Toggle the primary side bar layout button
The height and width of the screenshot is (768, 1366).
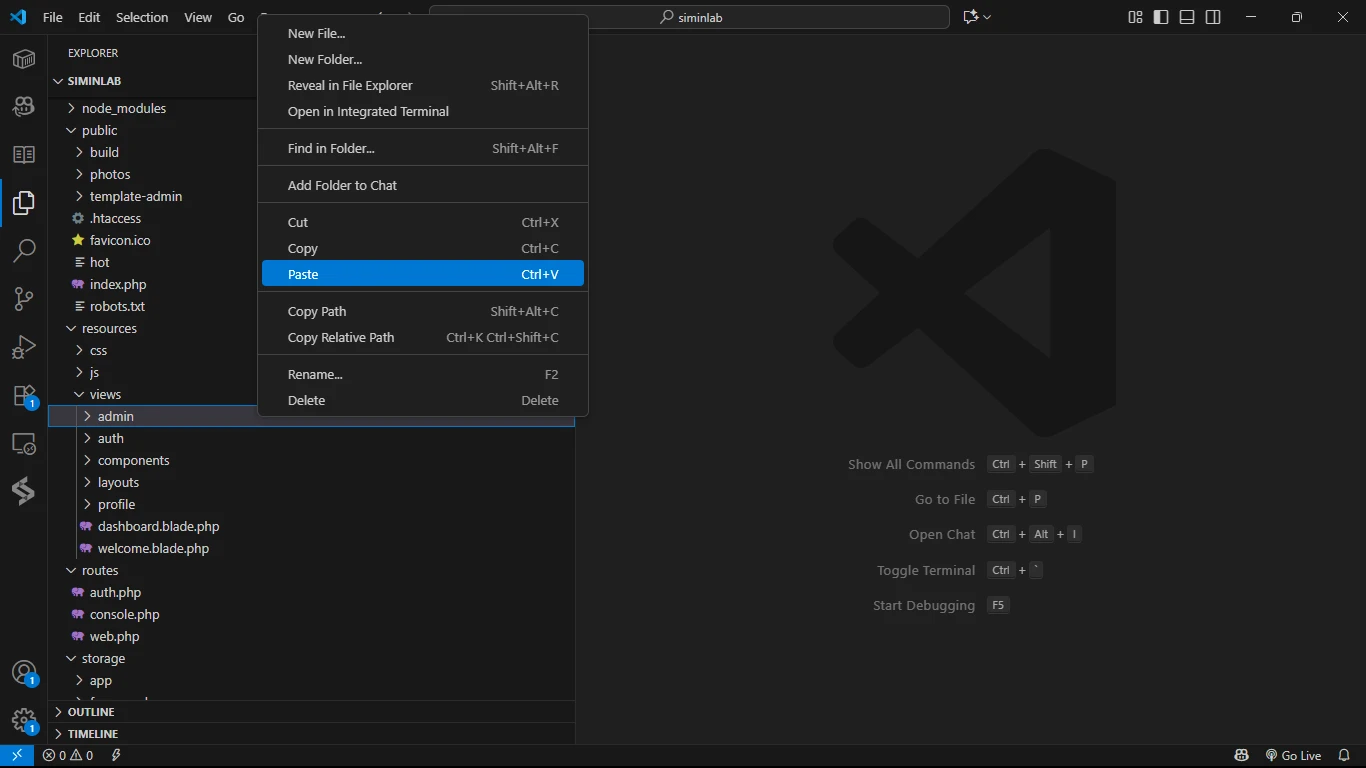(1161, 17)
